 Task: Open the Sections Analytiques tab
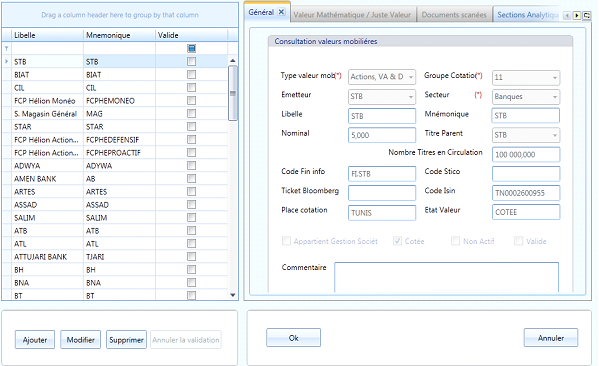(527, 15)
